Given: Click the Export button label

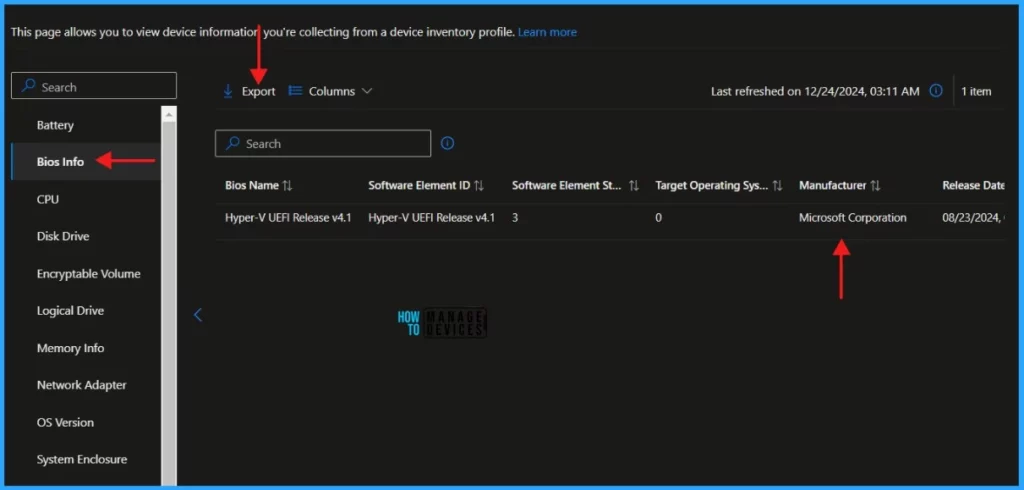Looking at the screenshot, I should tap(259, 91).
